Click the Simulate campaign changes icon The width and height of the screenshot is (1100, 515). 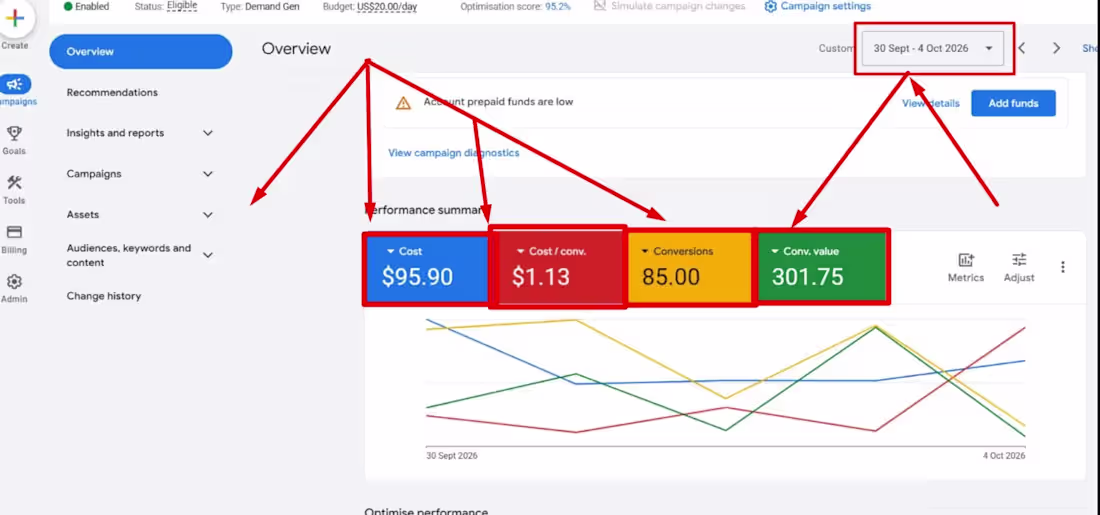pos(600,6)
